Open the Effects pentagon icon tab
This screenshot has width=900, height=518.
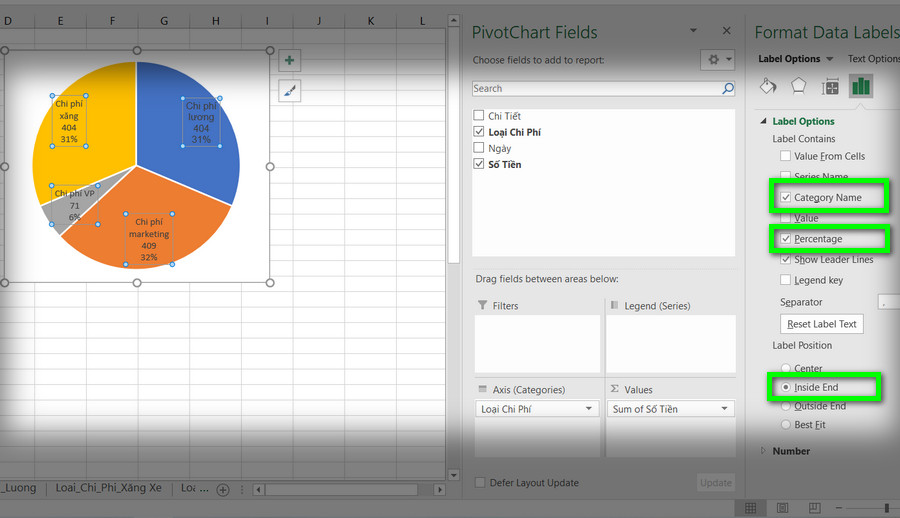[798, 87]
